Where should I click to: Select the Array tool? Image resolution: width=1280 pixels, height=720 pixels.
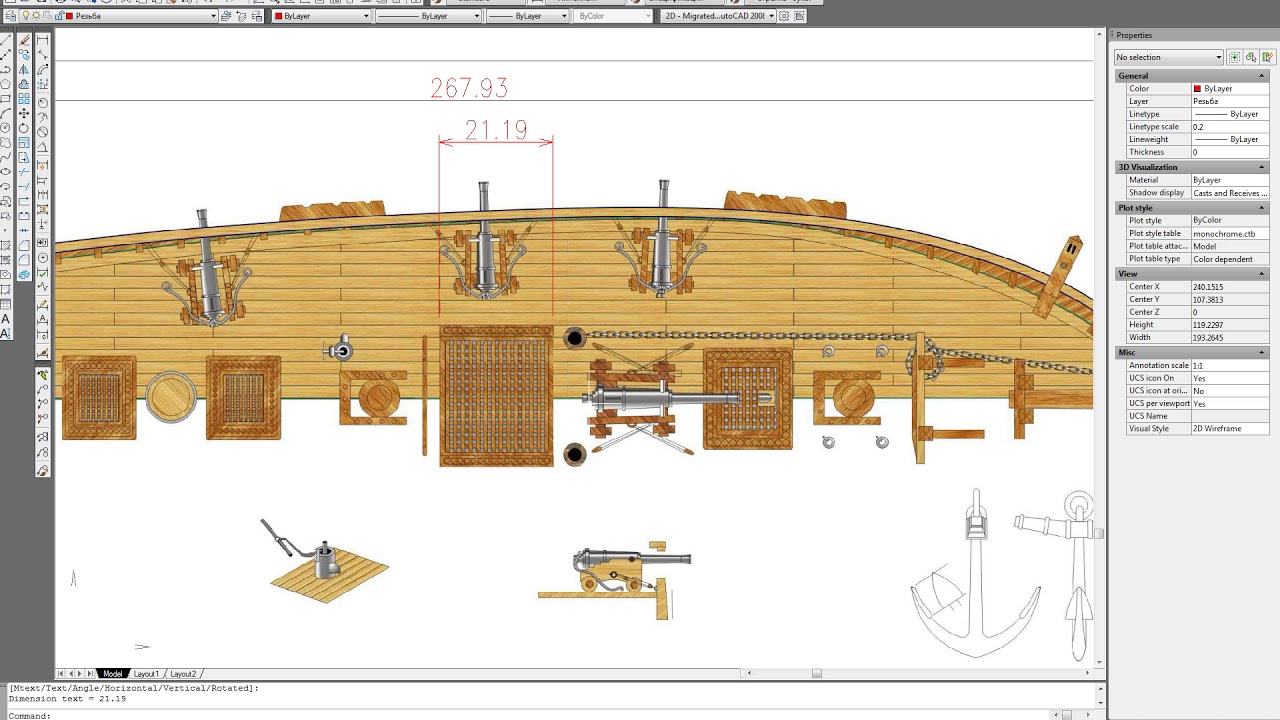click(24, 99)
